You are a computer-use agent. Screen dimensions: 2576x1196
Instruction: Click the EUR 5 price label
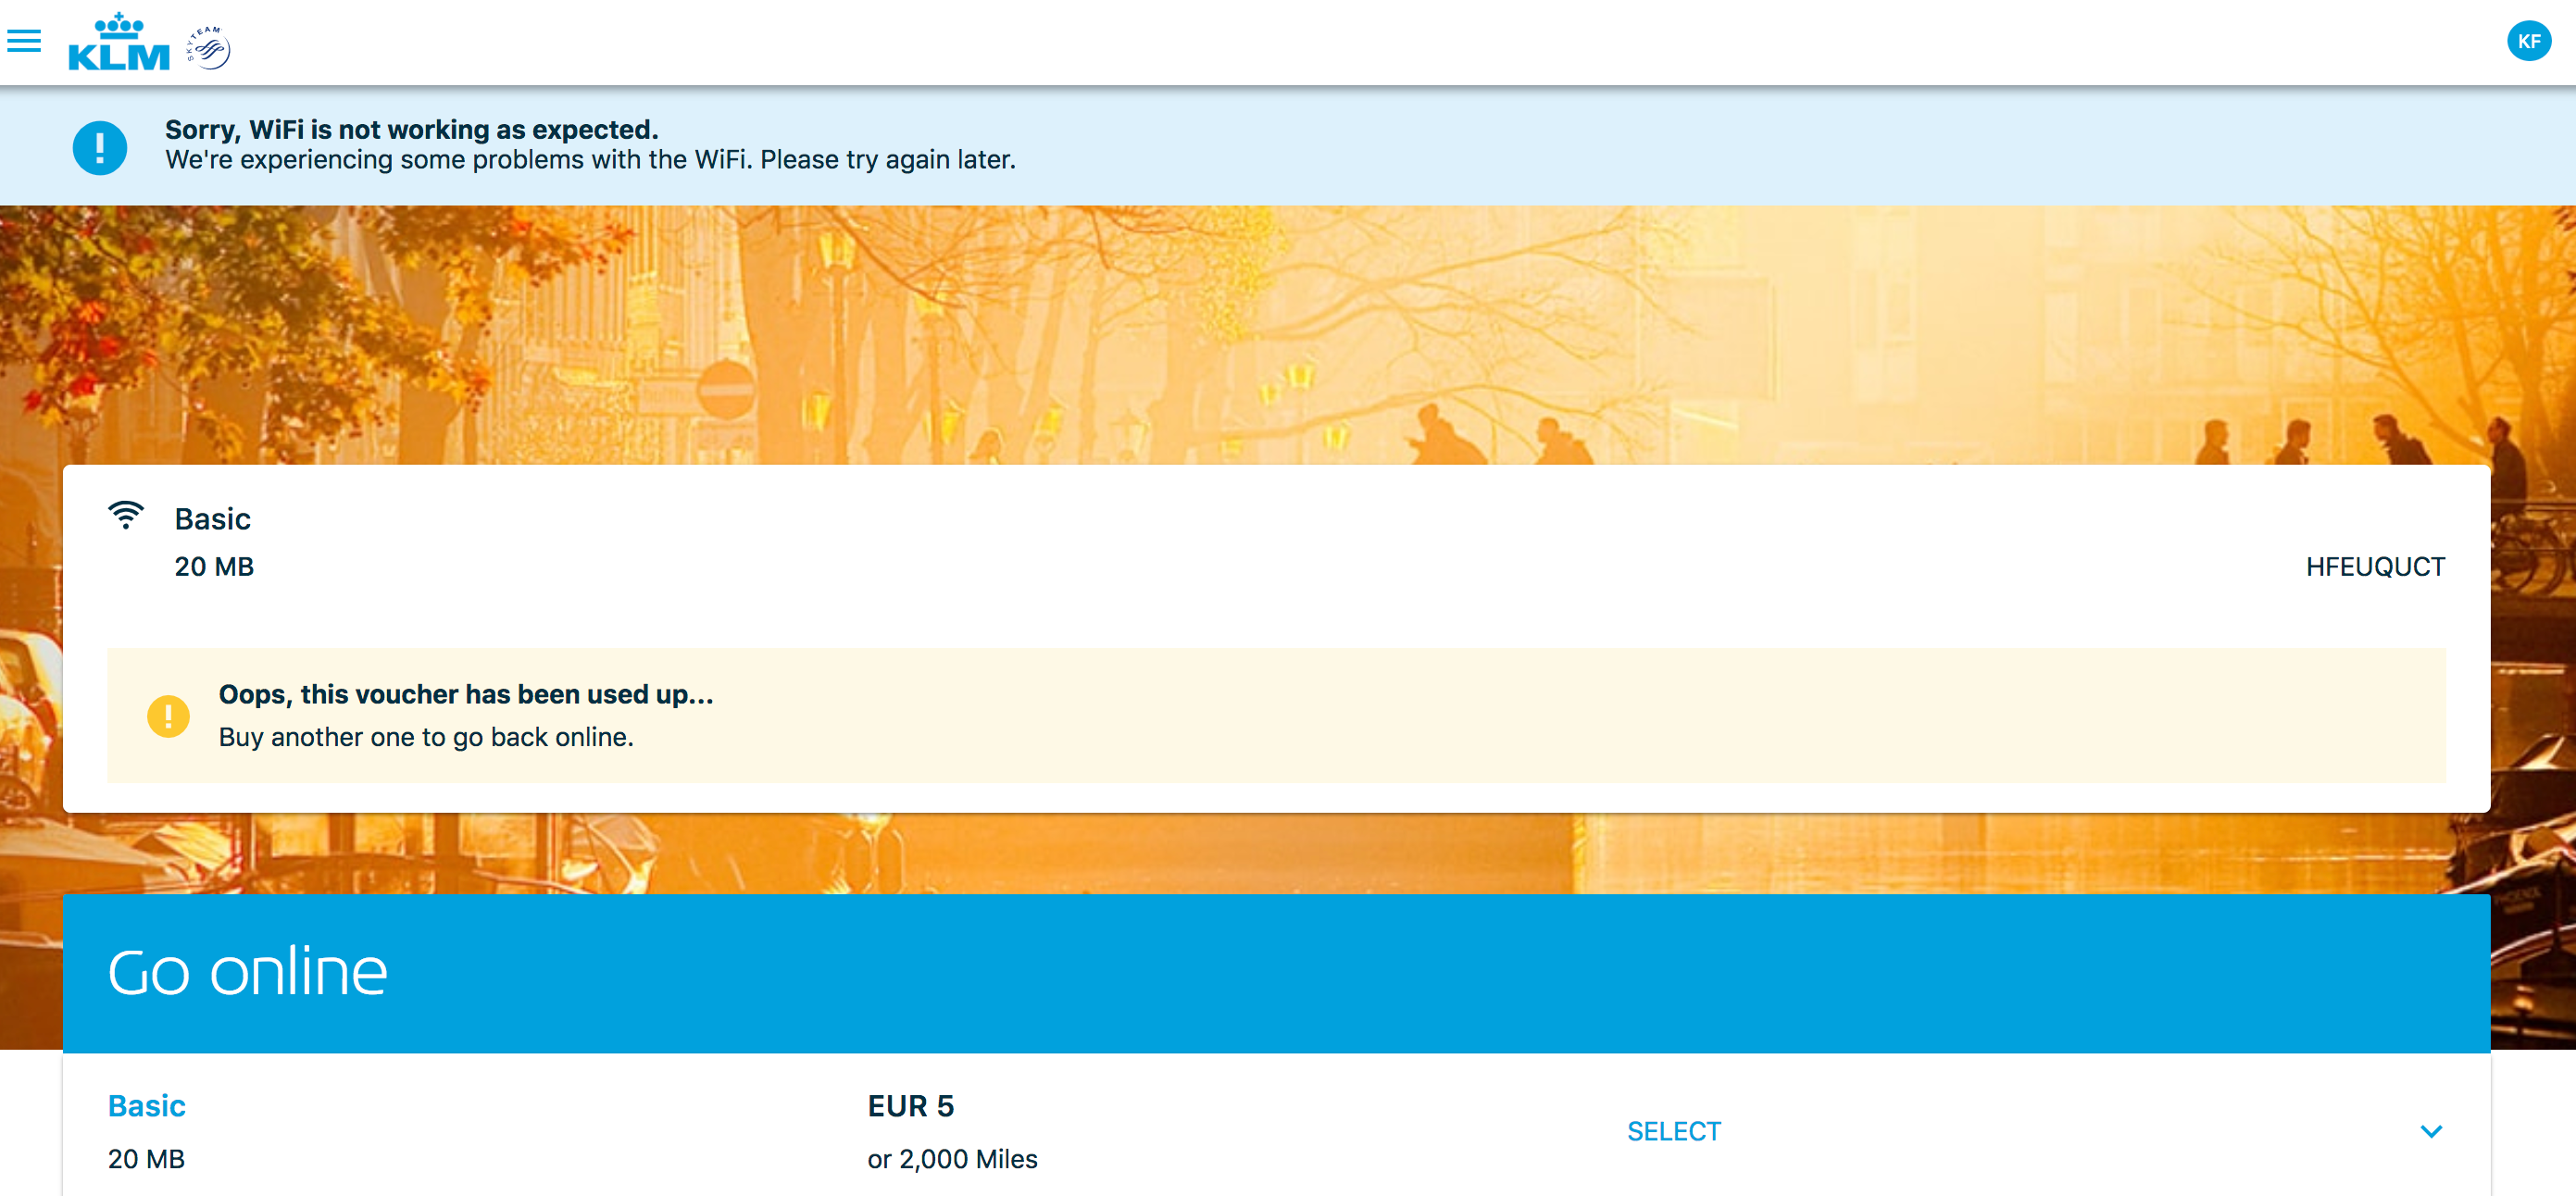[910, 1105]
